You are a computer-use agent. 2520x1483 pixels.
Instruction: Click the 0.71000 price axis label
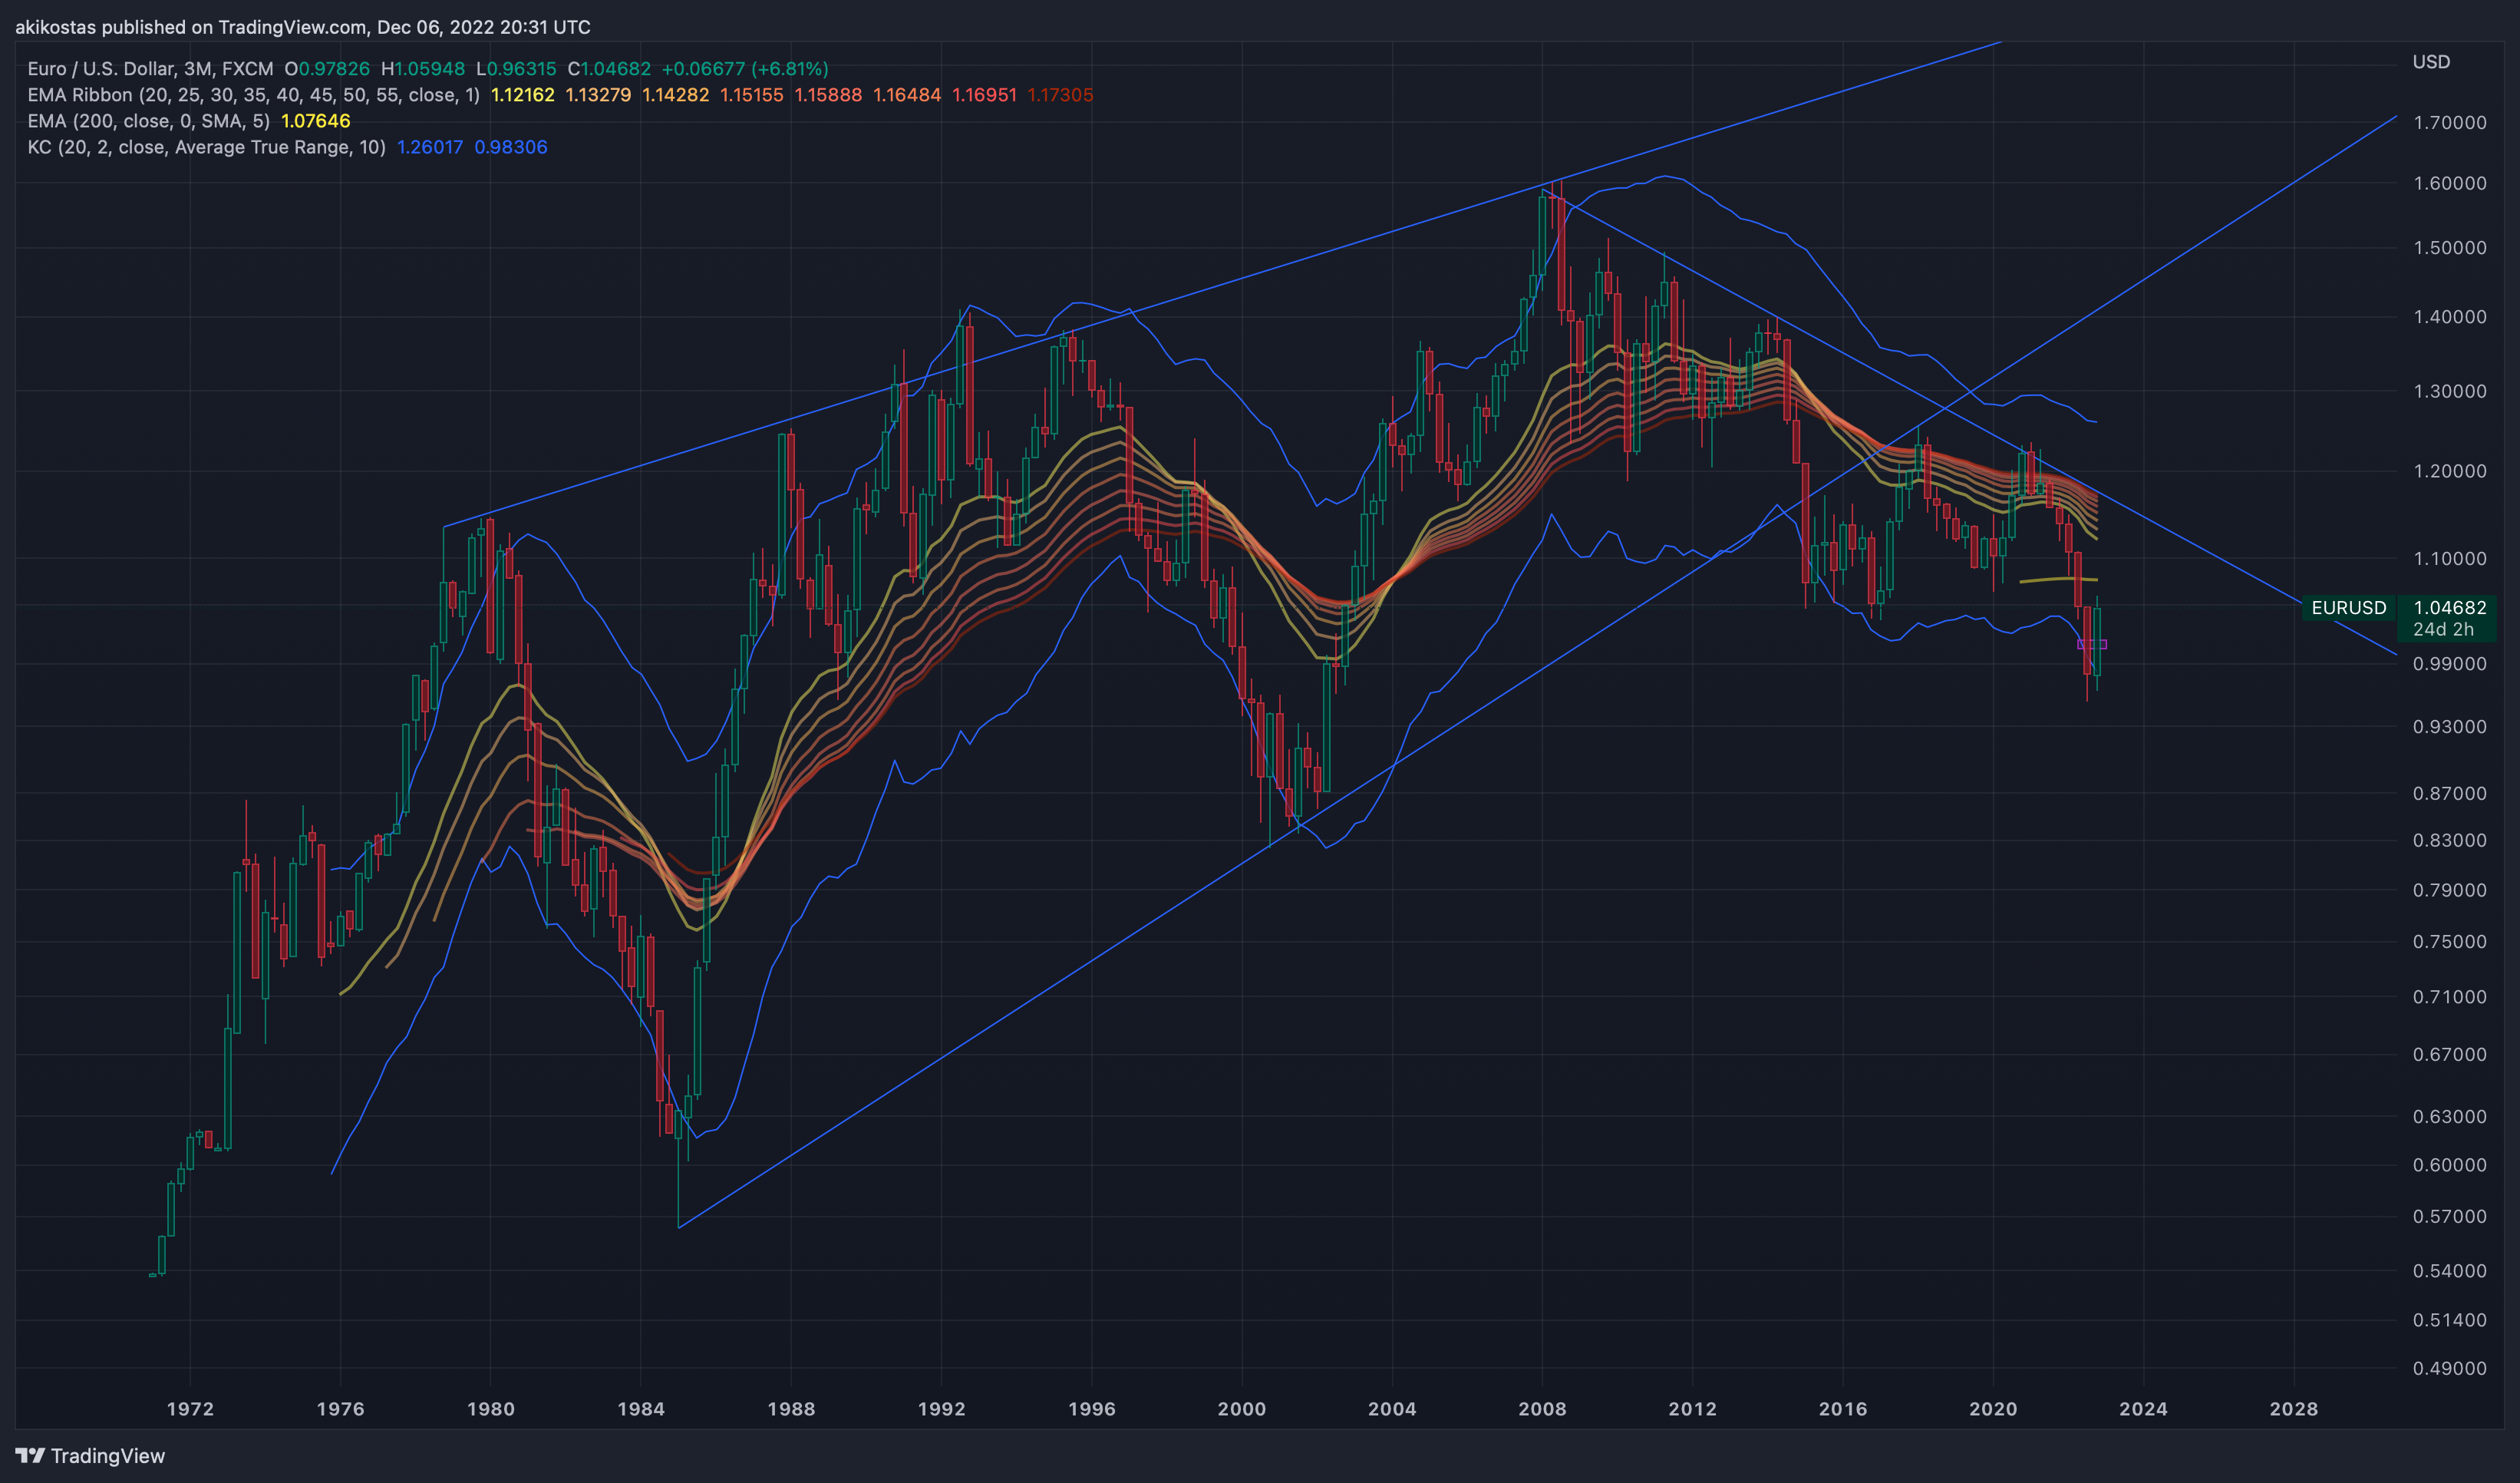pos(2450,997)
